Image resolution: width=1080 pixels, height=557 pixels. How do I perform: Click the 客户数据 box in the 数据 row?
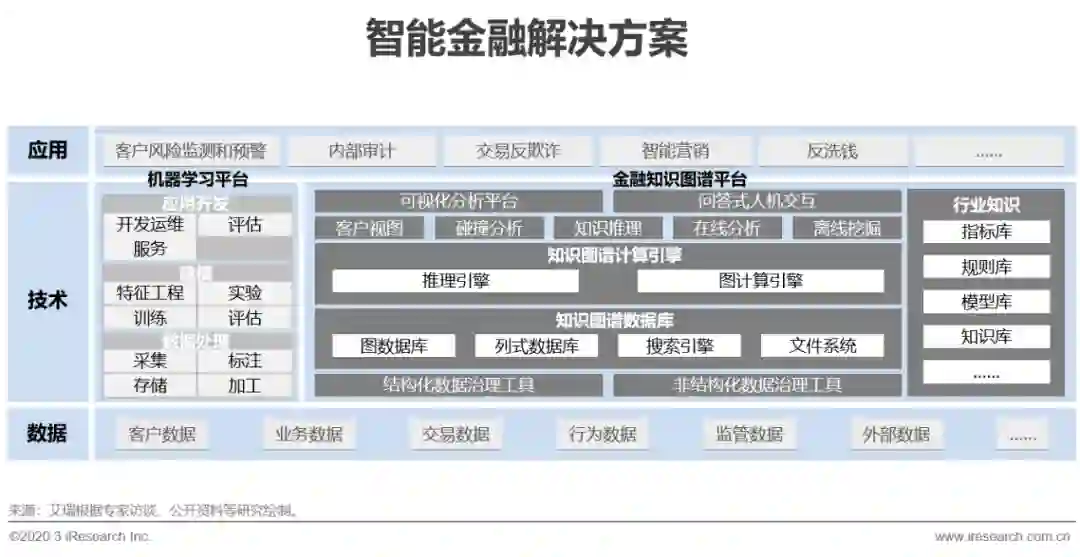tap(162, 434)
